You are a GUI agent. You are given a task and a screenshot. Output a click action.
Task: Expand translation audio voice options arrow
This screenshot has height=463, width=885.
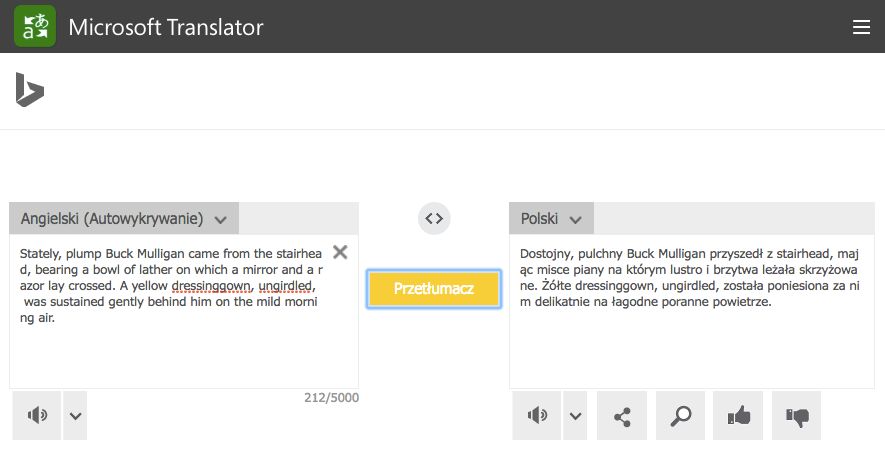pos(575,415)
